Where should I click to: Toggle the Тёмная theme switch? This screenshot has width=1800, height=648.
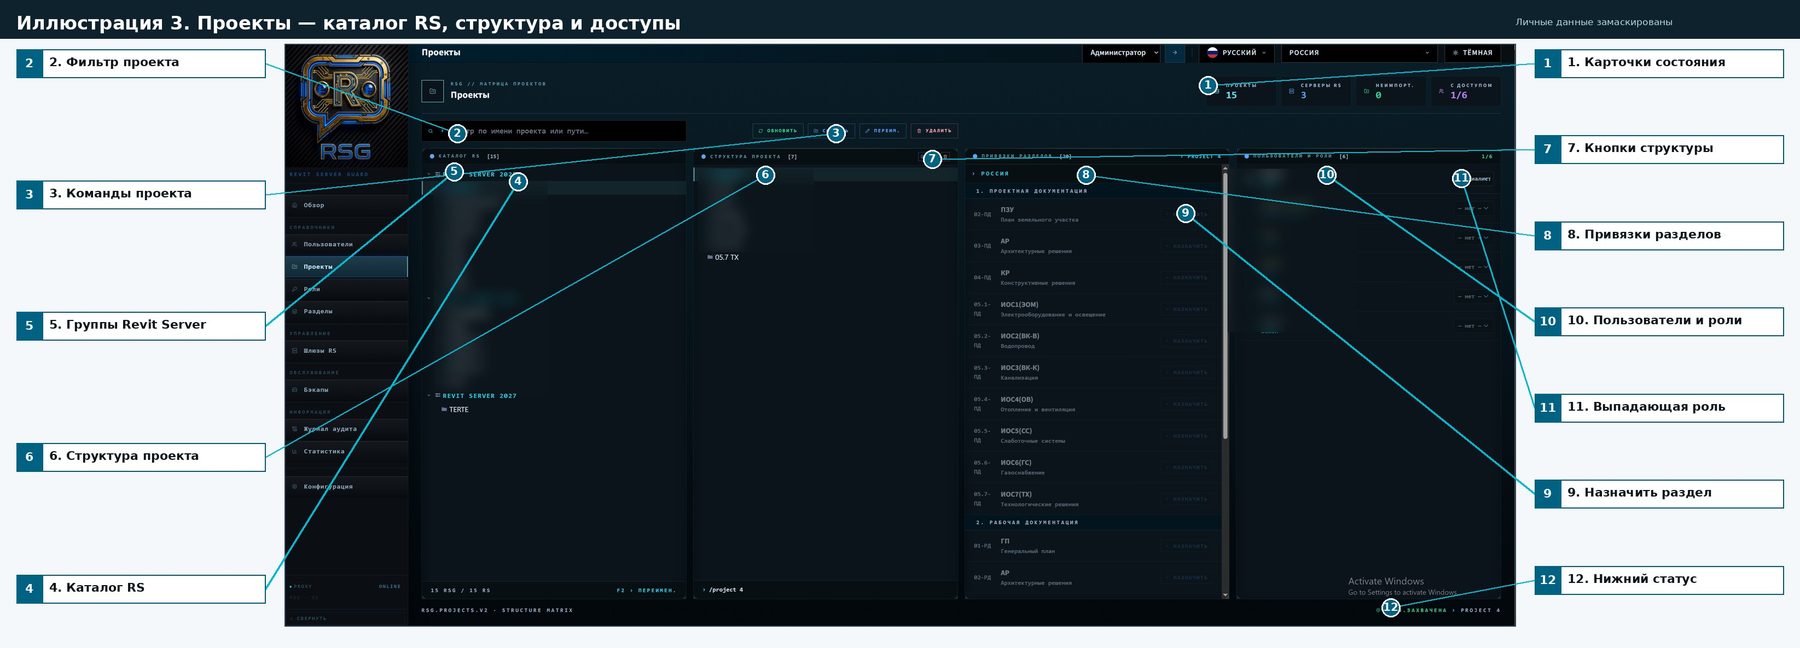[x=1472, y=53]
